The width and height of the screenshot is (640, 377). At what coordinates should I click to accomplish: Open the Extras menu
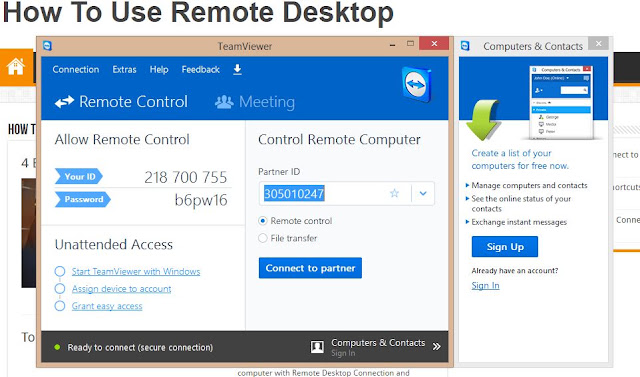pyautogui.click(x=124, y=69)
